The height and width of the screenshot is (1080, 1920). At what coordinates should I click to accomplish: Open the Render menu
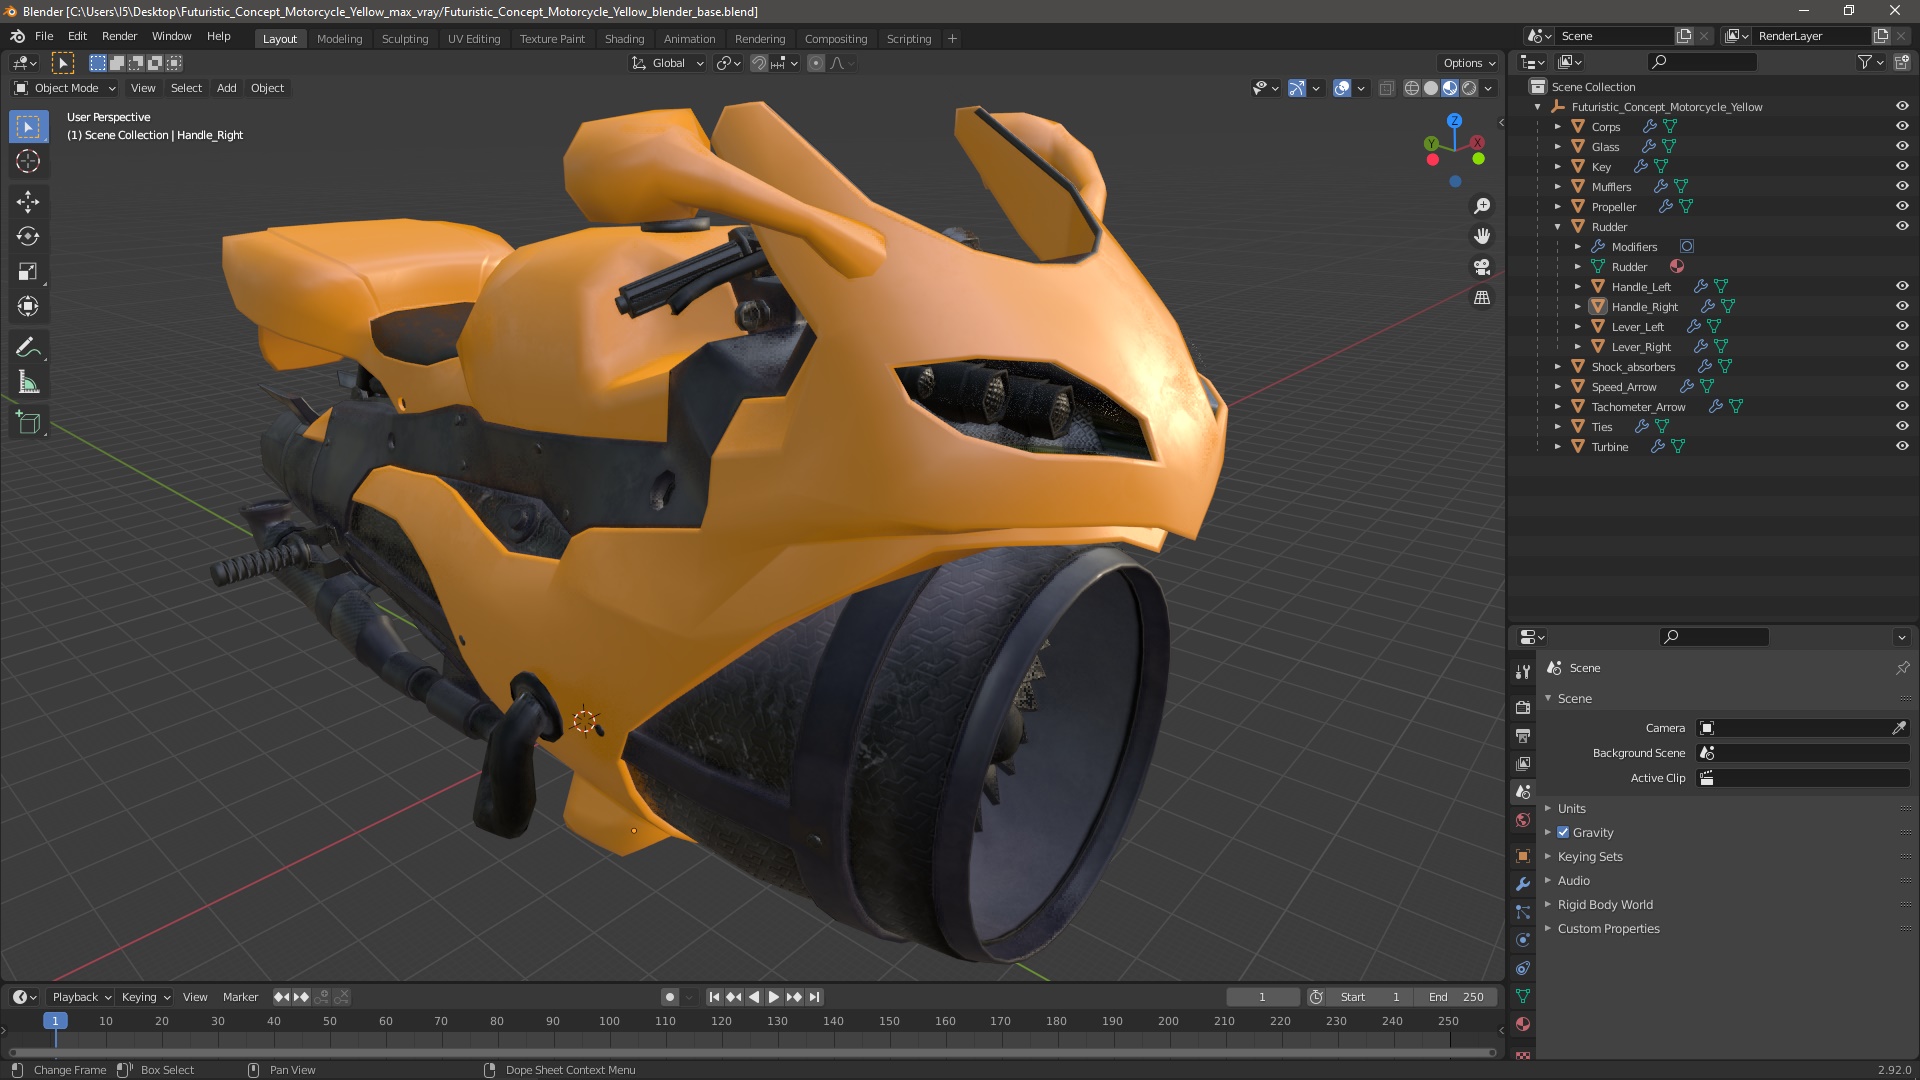119,36
